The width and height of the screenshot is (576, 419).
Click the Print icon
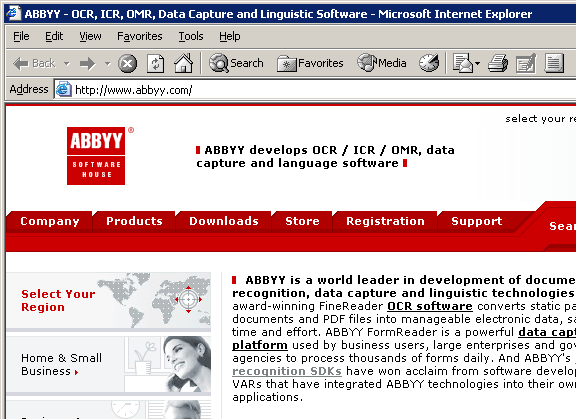click(x=498, y=63)
